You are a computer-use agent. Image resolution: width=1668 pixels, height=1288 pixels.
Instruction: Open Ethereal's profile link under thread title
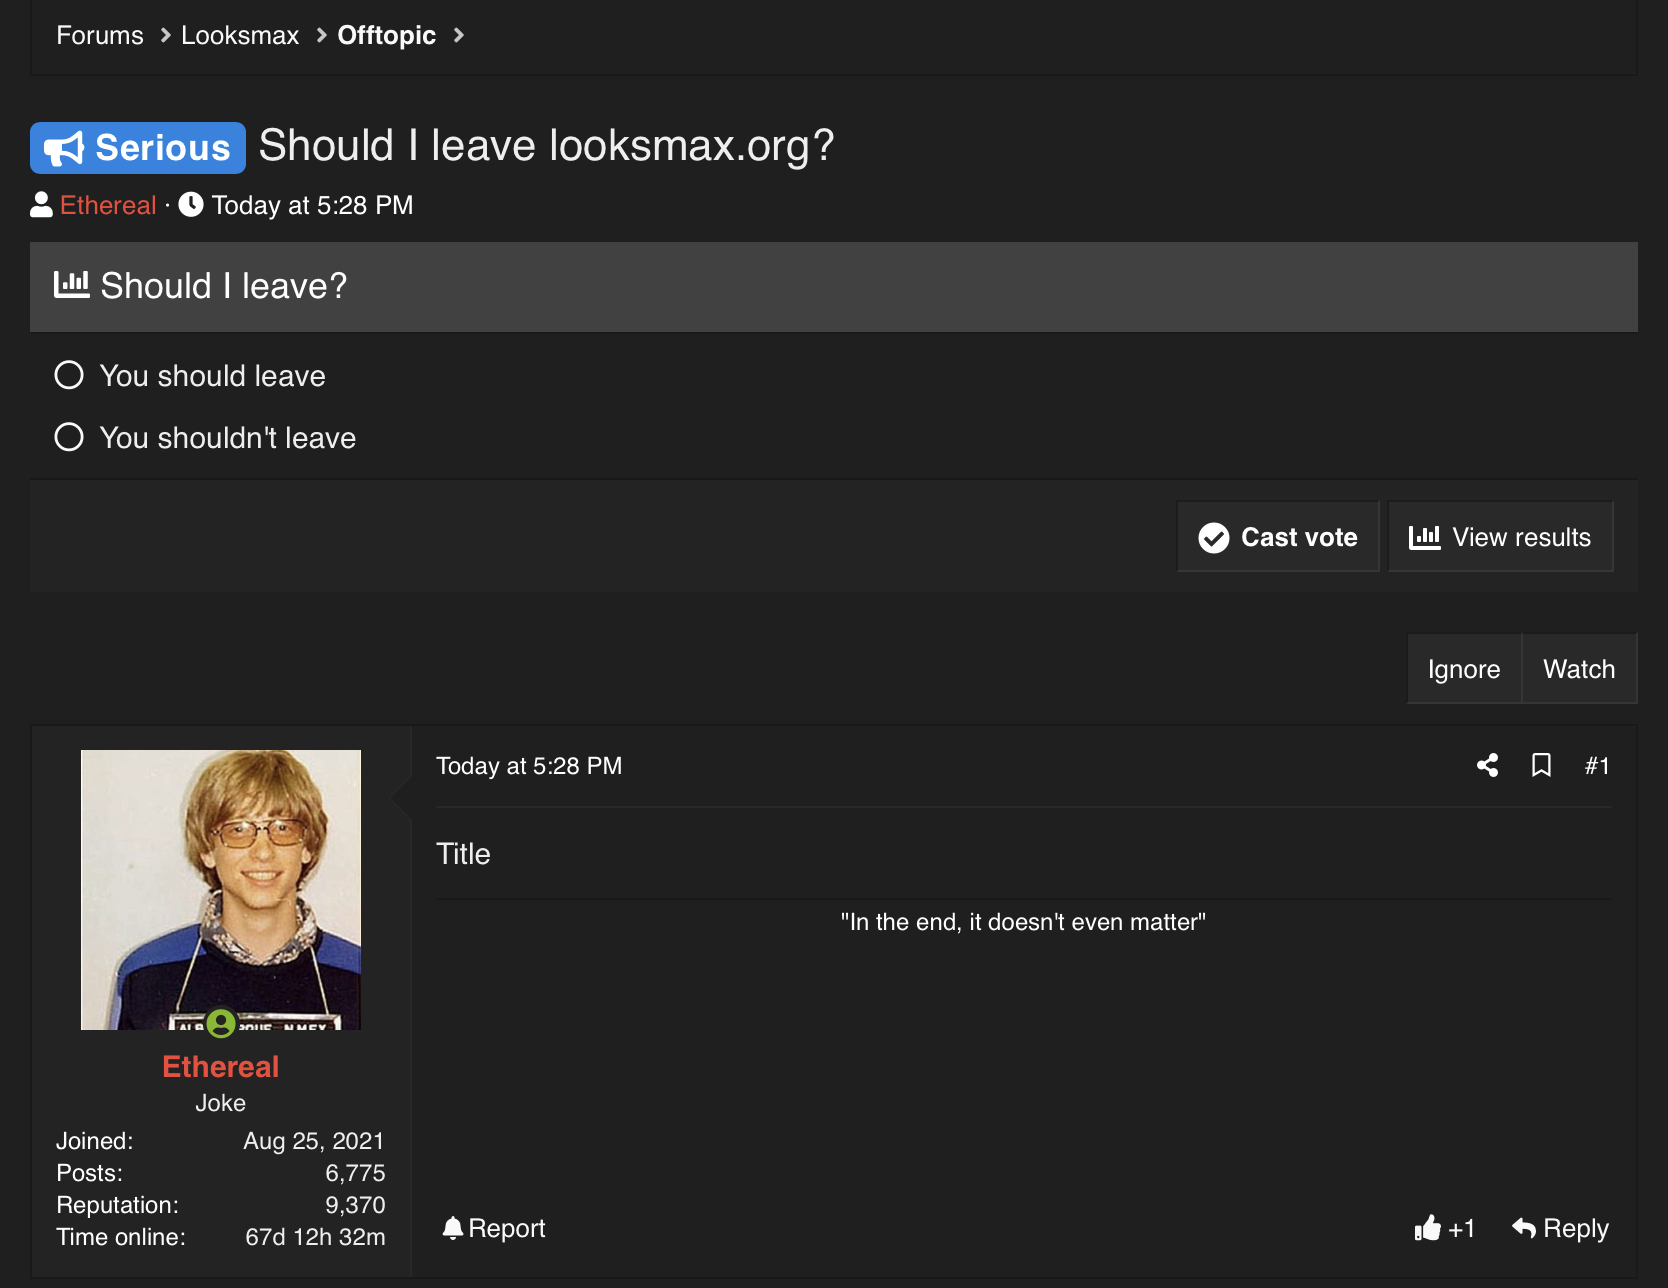108,205
